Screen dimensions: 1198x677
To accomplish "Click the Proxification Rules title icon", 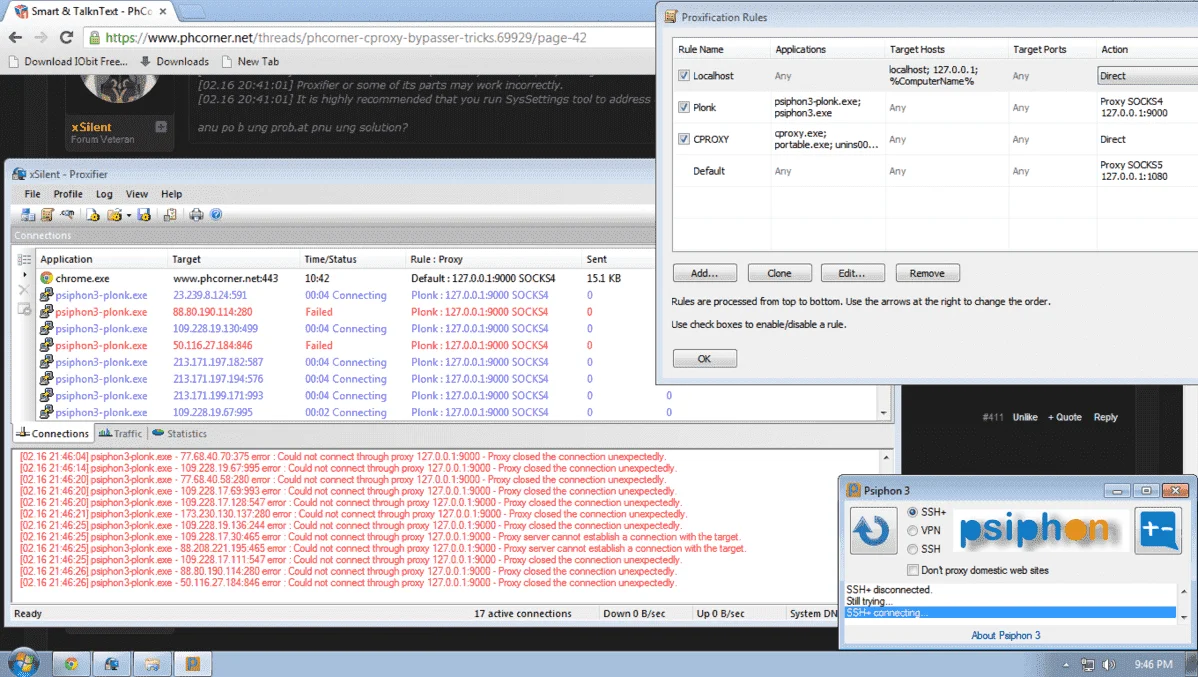I will [670, 17].
